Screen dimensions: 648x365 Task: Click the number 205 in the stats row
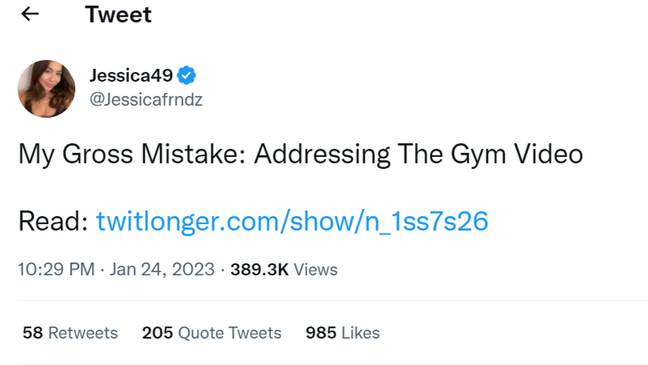157,333
